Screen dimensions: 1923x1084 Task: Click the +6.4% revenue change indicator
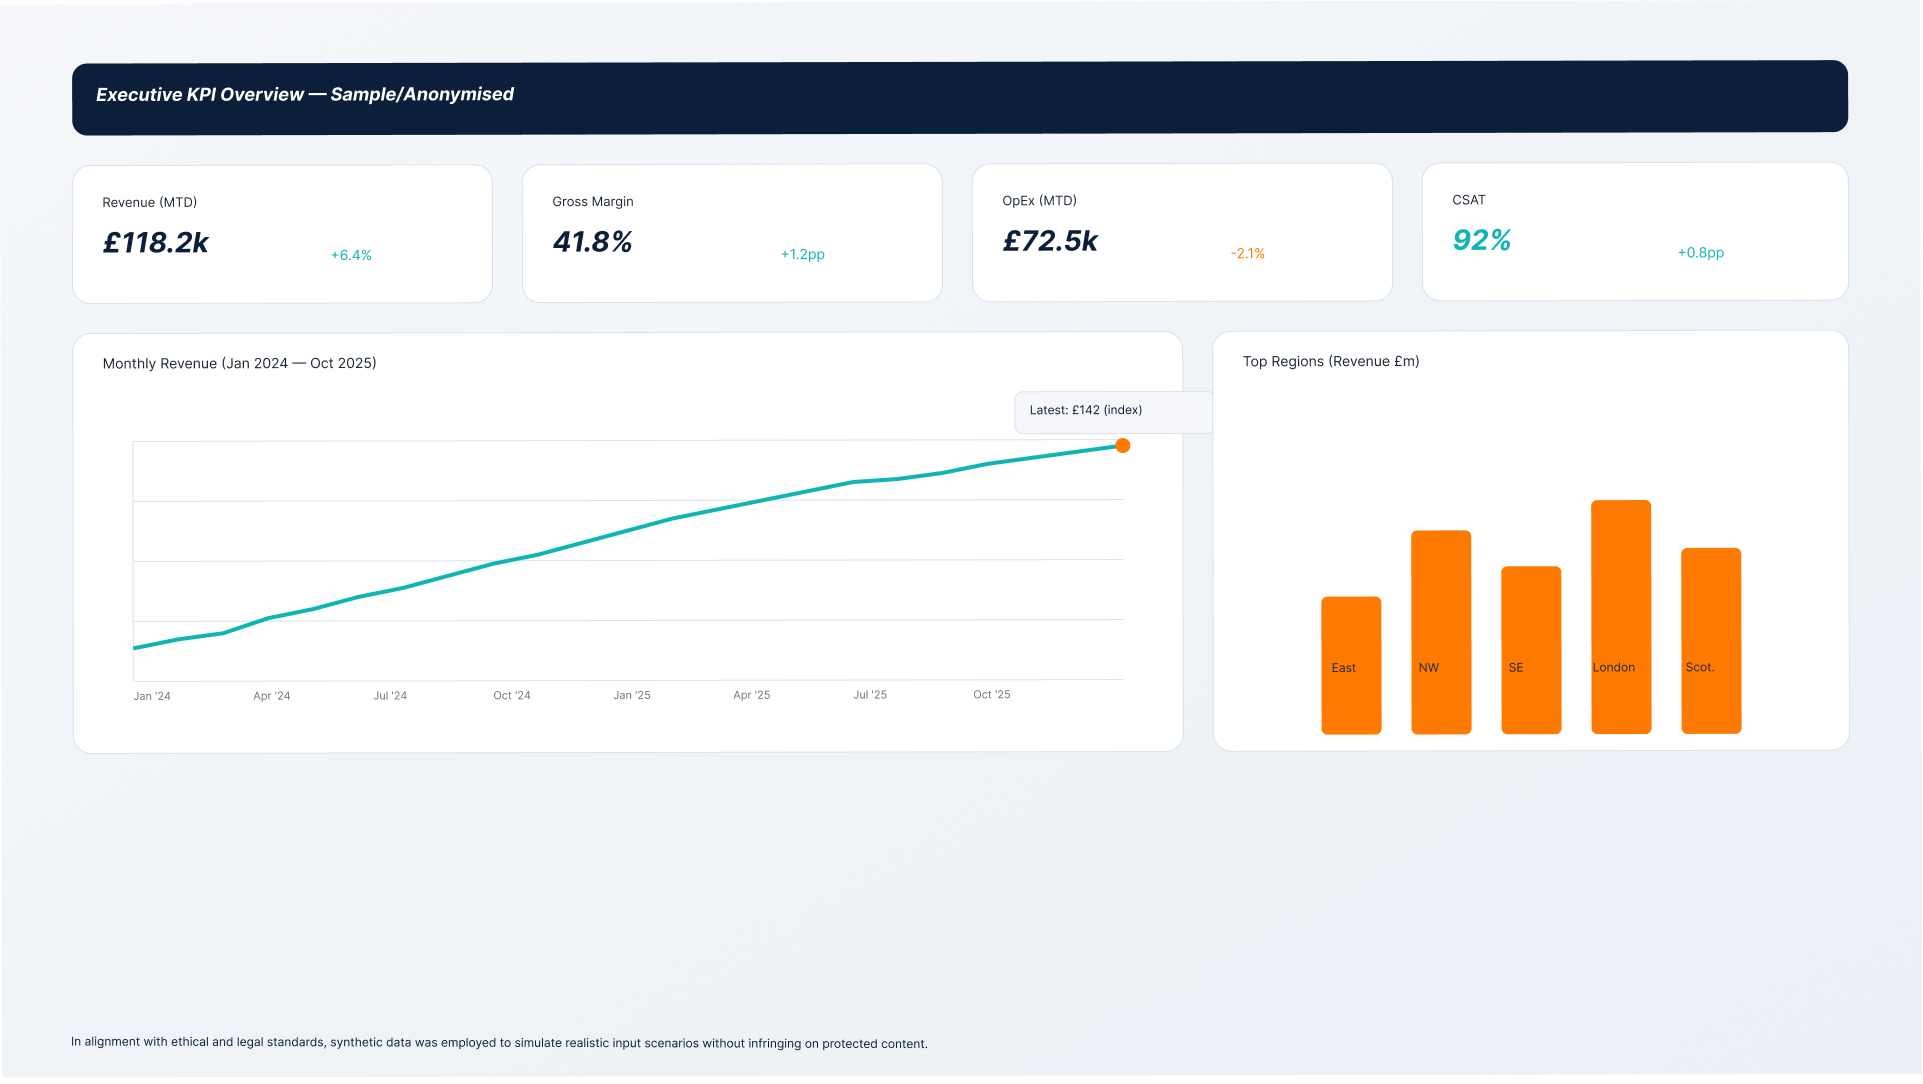tap(351, 255)
